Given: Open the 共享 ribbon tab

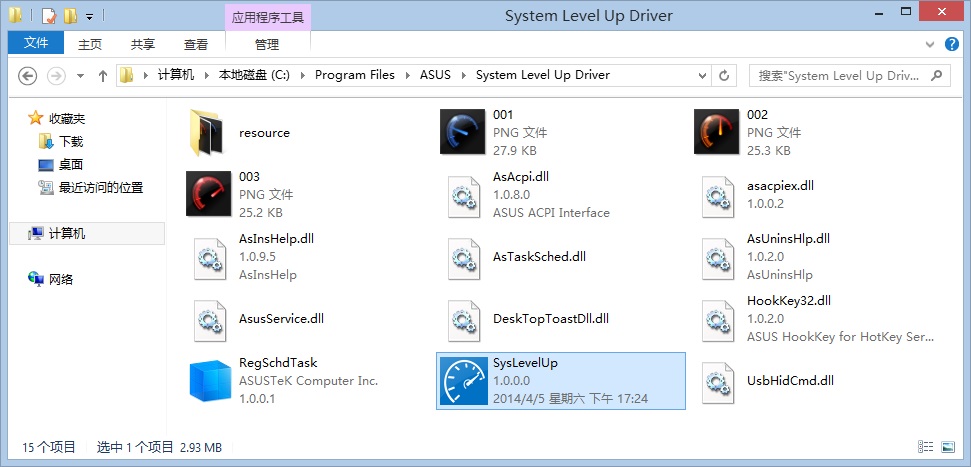Looking at the screenshot, I should (143, 45).
